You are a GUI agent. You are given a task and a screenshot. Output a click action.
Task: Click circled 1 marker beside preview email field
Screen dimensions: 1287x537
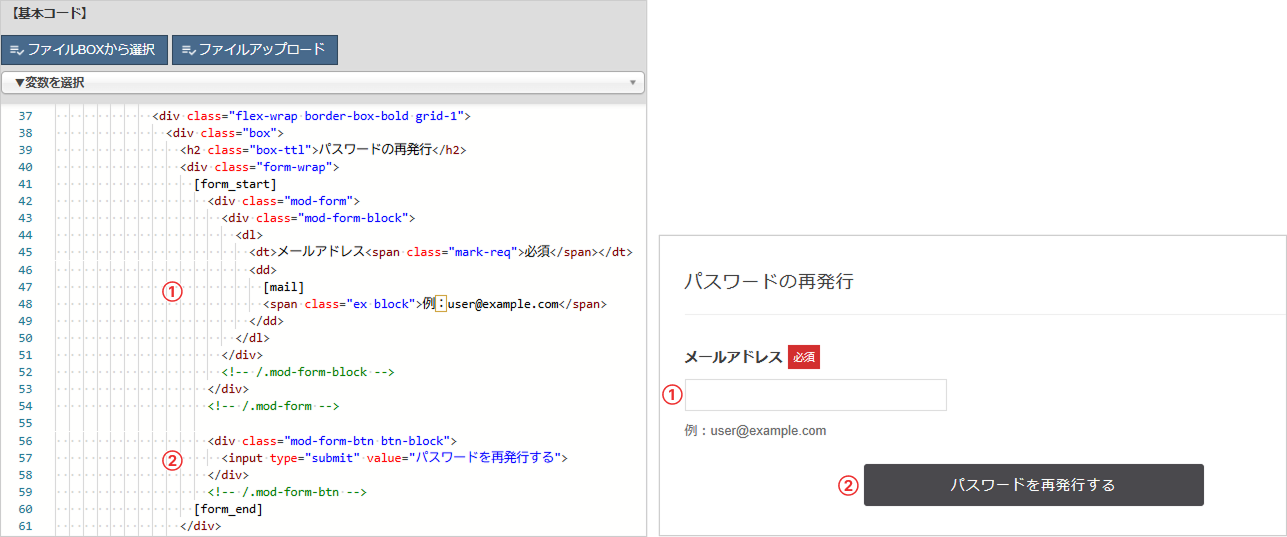click(673, 395)
